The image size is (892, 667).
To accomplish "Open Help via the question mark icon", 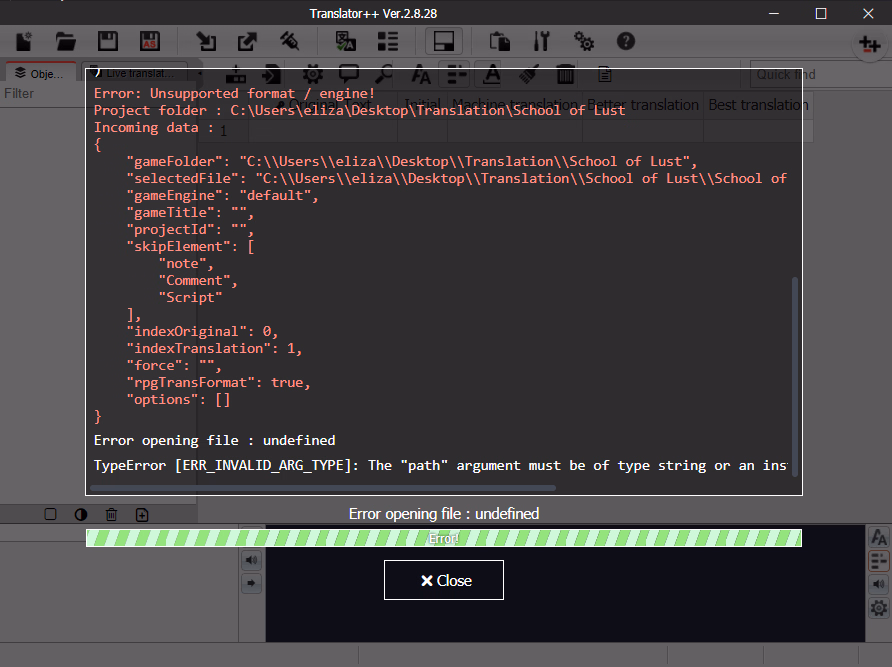I will tap(626, 41).
